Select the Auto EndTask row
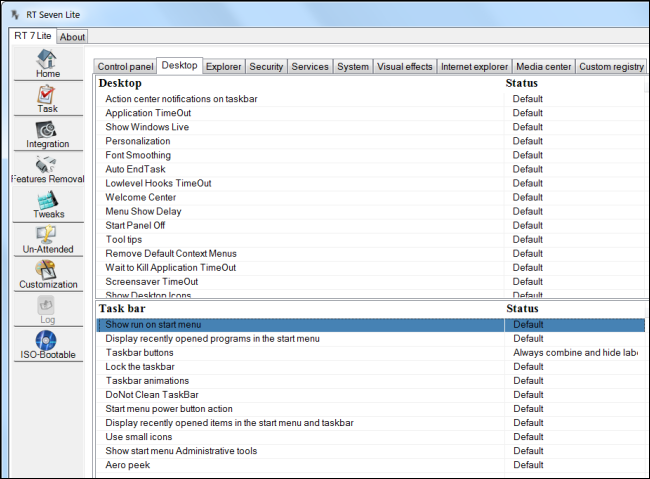Viewport: 650px width, 479px height. pos(370,169)
